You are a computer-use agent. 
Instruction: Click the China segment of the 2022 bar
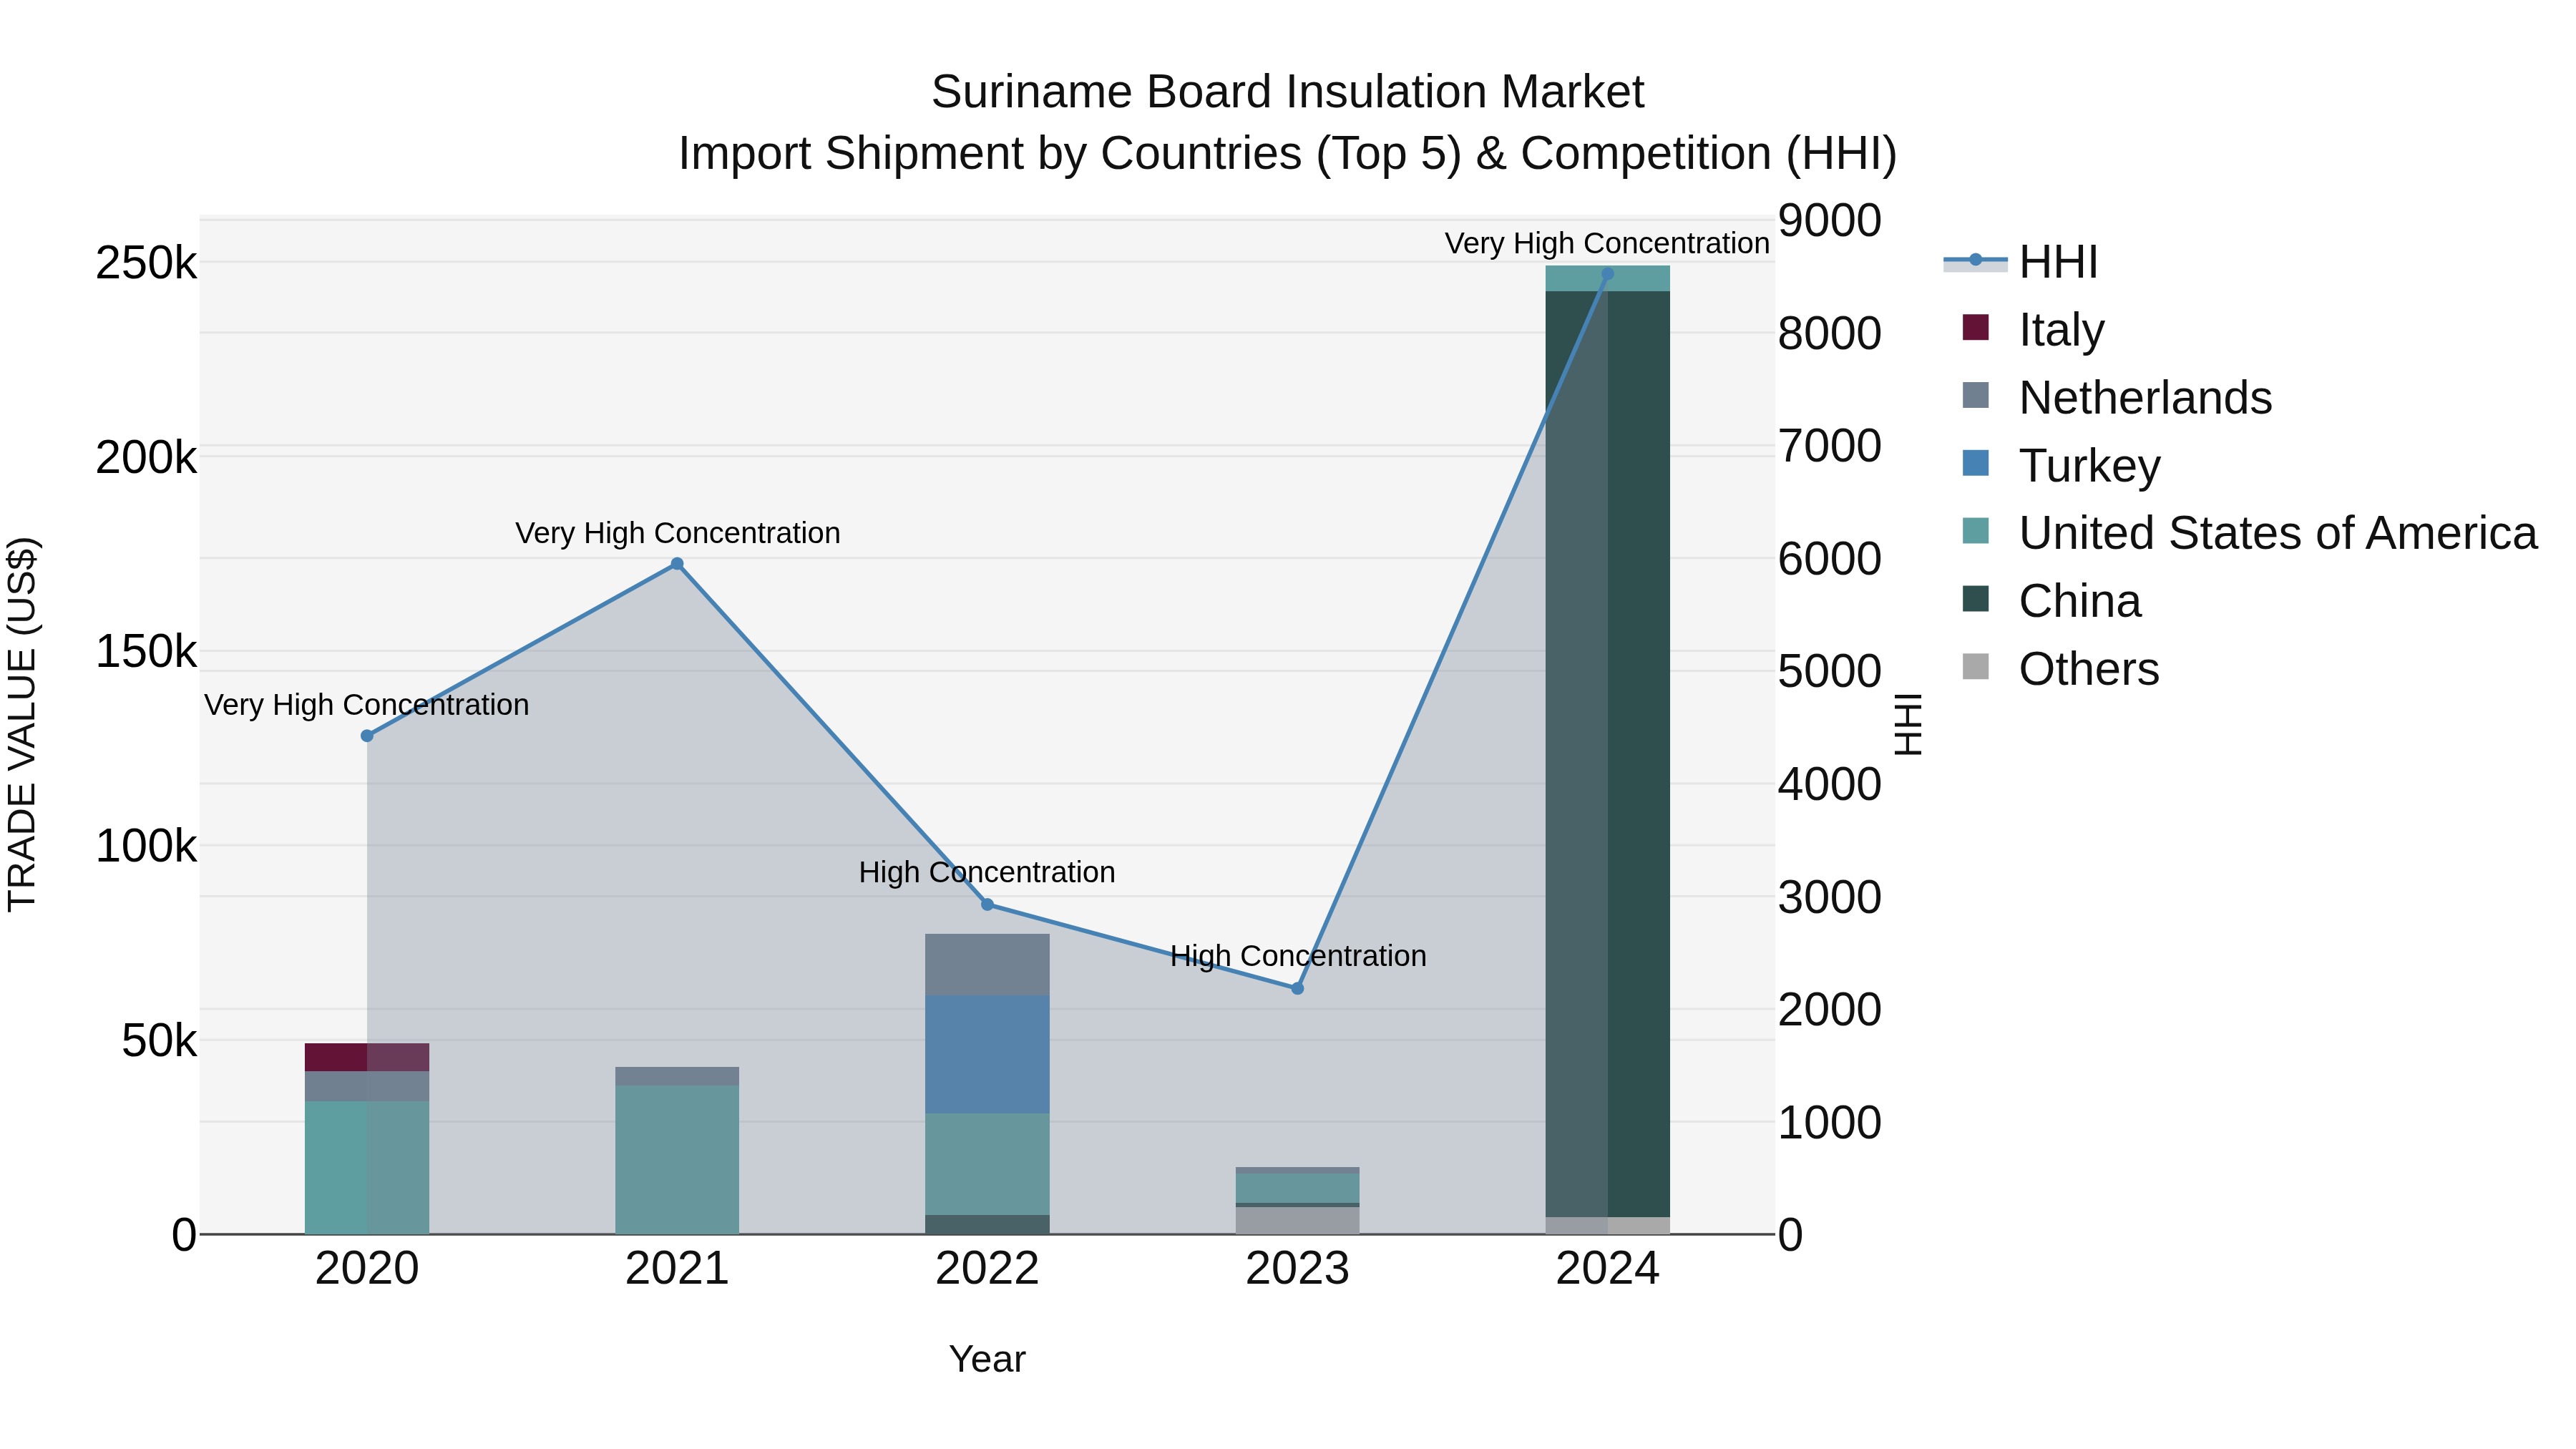987,1224
